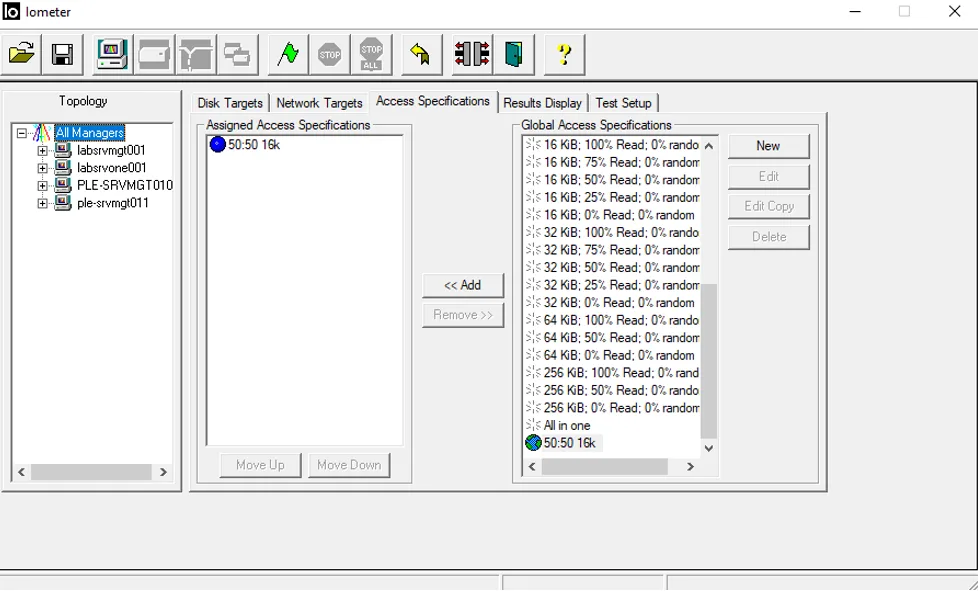Reset workers with the yellow arrow icon
Screen dimensions: 978x591
(421, 54)
